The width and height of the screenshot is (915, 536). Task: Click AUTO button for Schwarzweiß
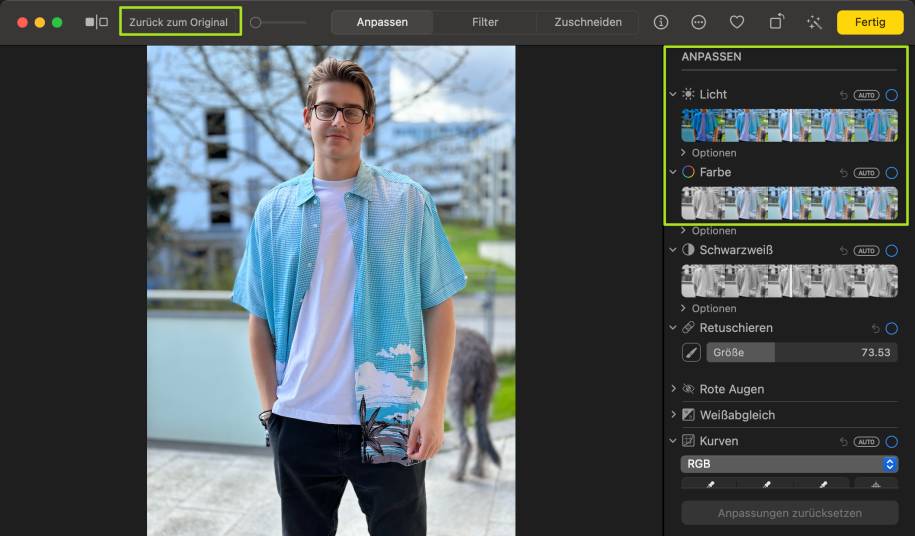(x=866, y=250)
